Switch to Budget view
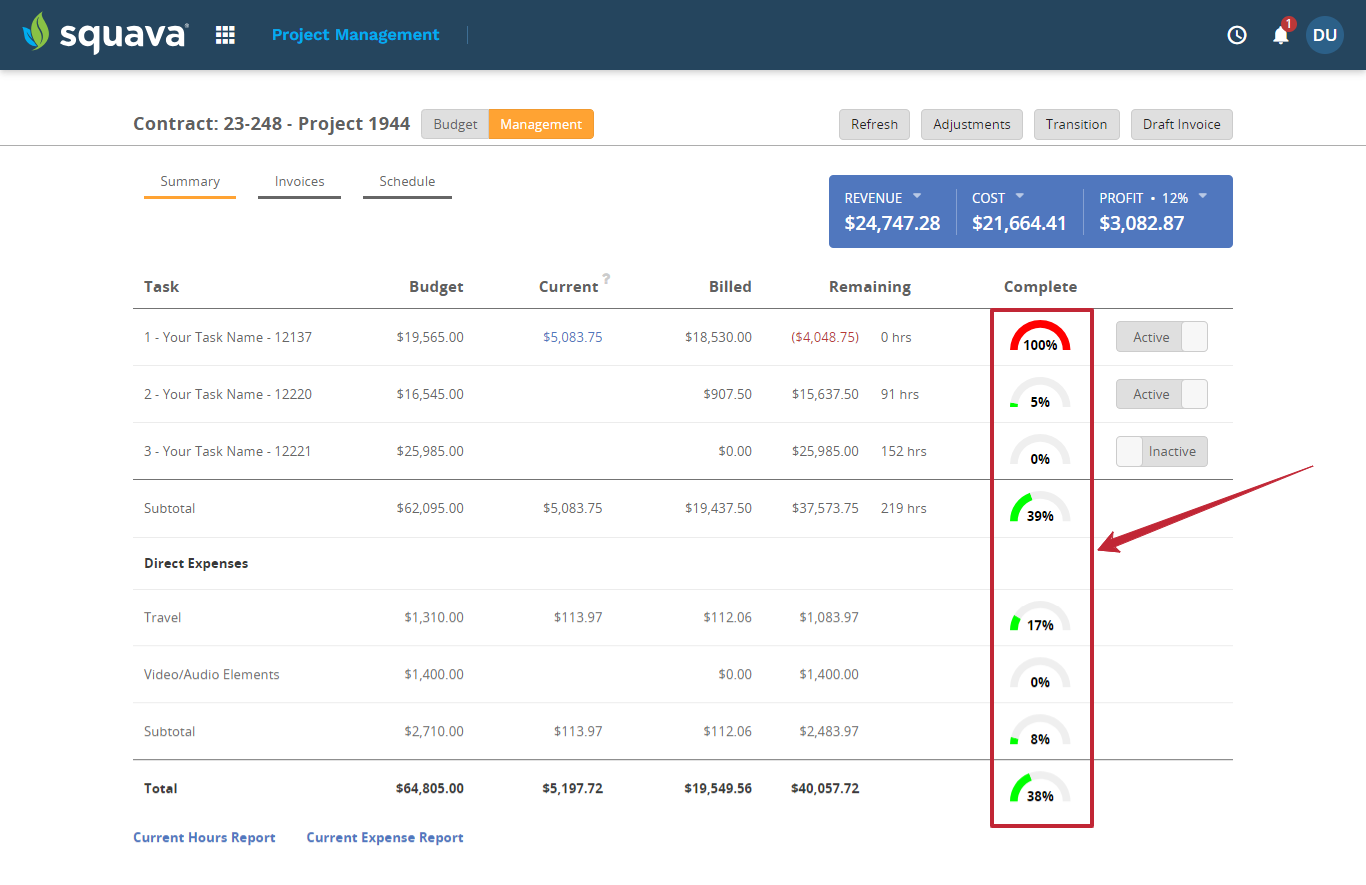Screen dimensions: 1366x885 click(455, 124)
